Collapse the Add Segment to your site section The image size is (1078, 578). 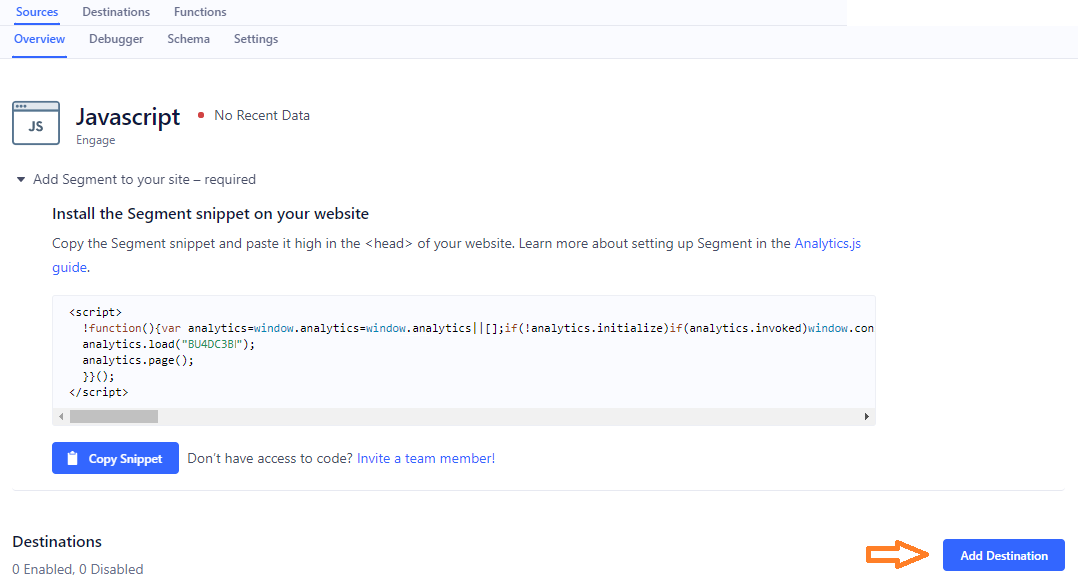(21, 180)
